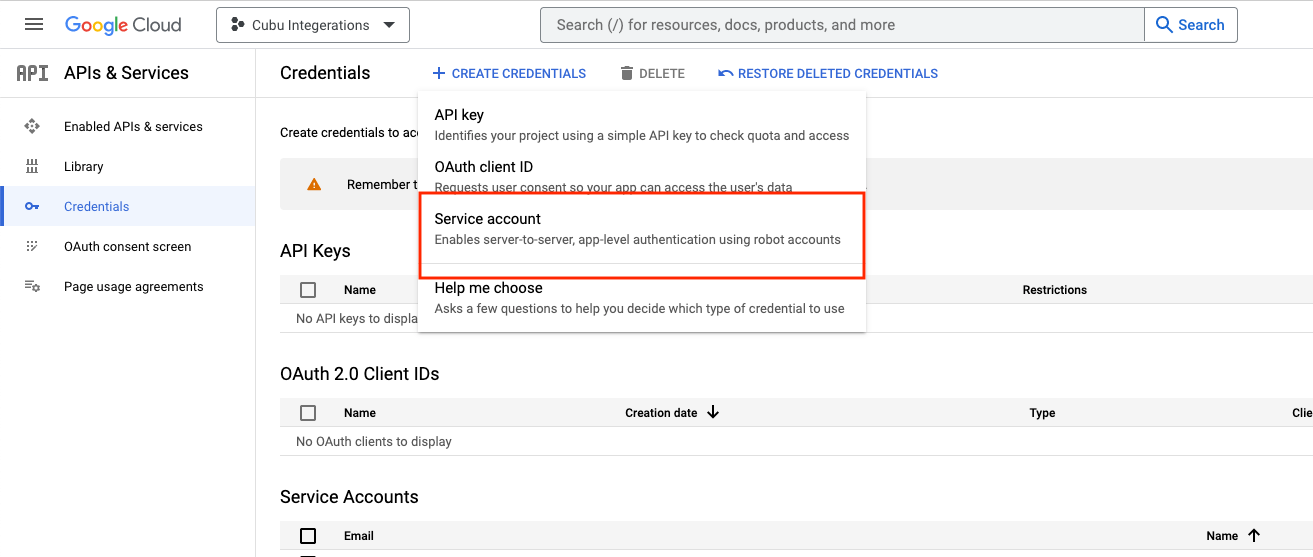Focus the resources search field
Screen dimensions: 1313x557
842,25
